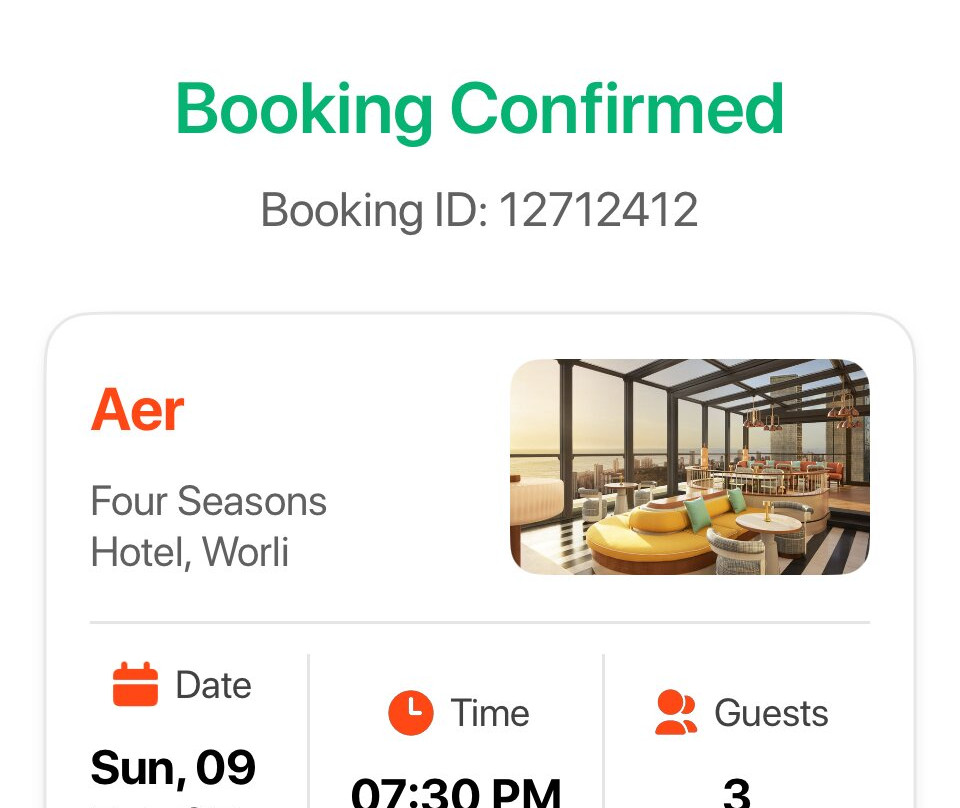Click the Hotel, Worli location text
Screen dimensions: 960x808
(x=189, y=552)
